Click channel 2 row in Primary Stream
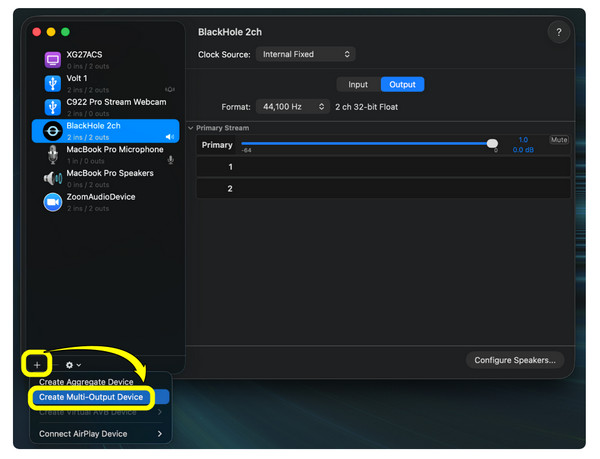The image size is (600, 459). coord(383,189)
